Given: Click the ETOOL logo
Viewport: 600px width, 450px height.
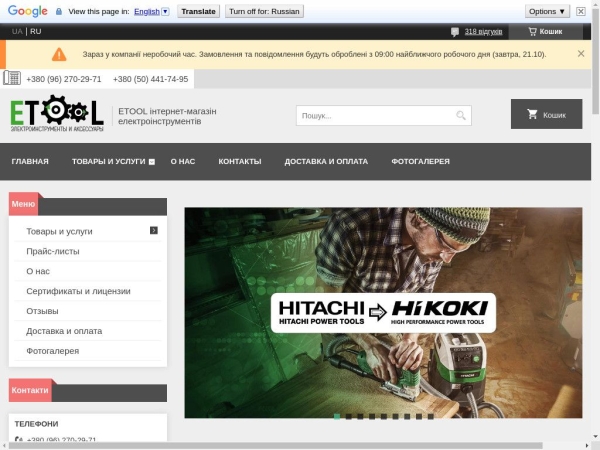Looking at the screenshot, I should 57,114.
